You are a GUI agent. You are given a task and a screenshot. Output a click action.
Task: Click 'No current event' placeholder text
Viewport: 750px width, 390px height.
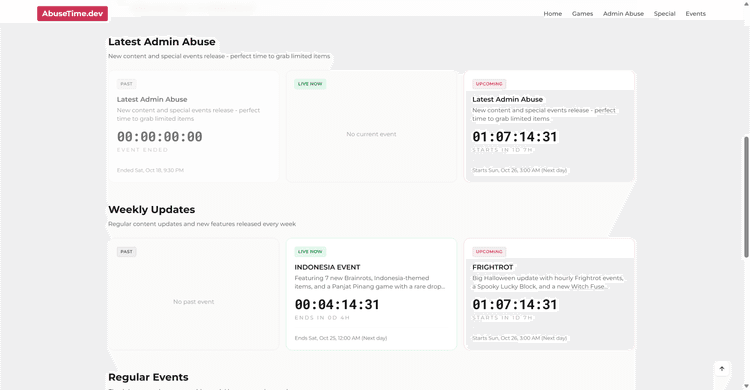[x=371, y=134]
